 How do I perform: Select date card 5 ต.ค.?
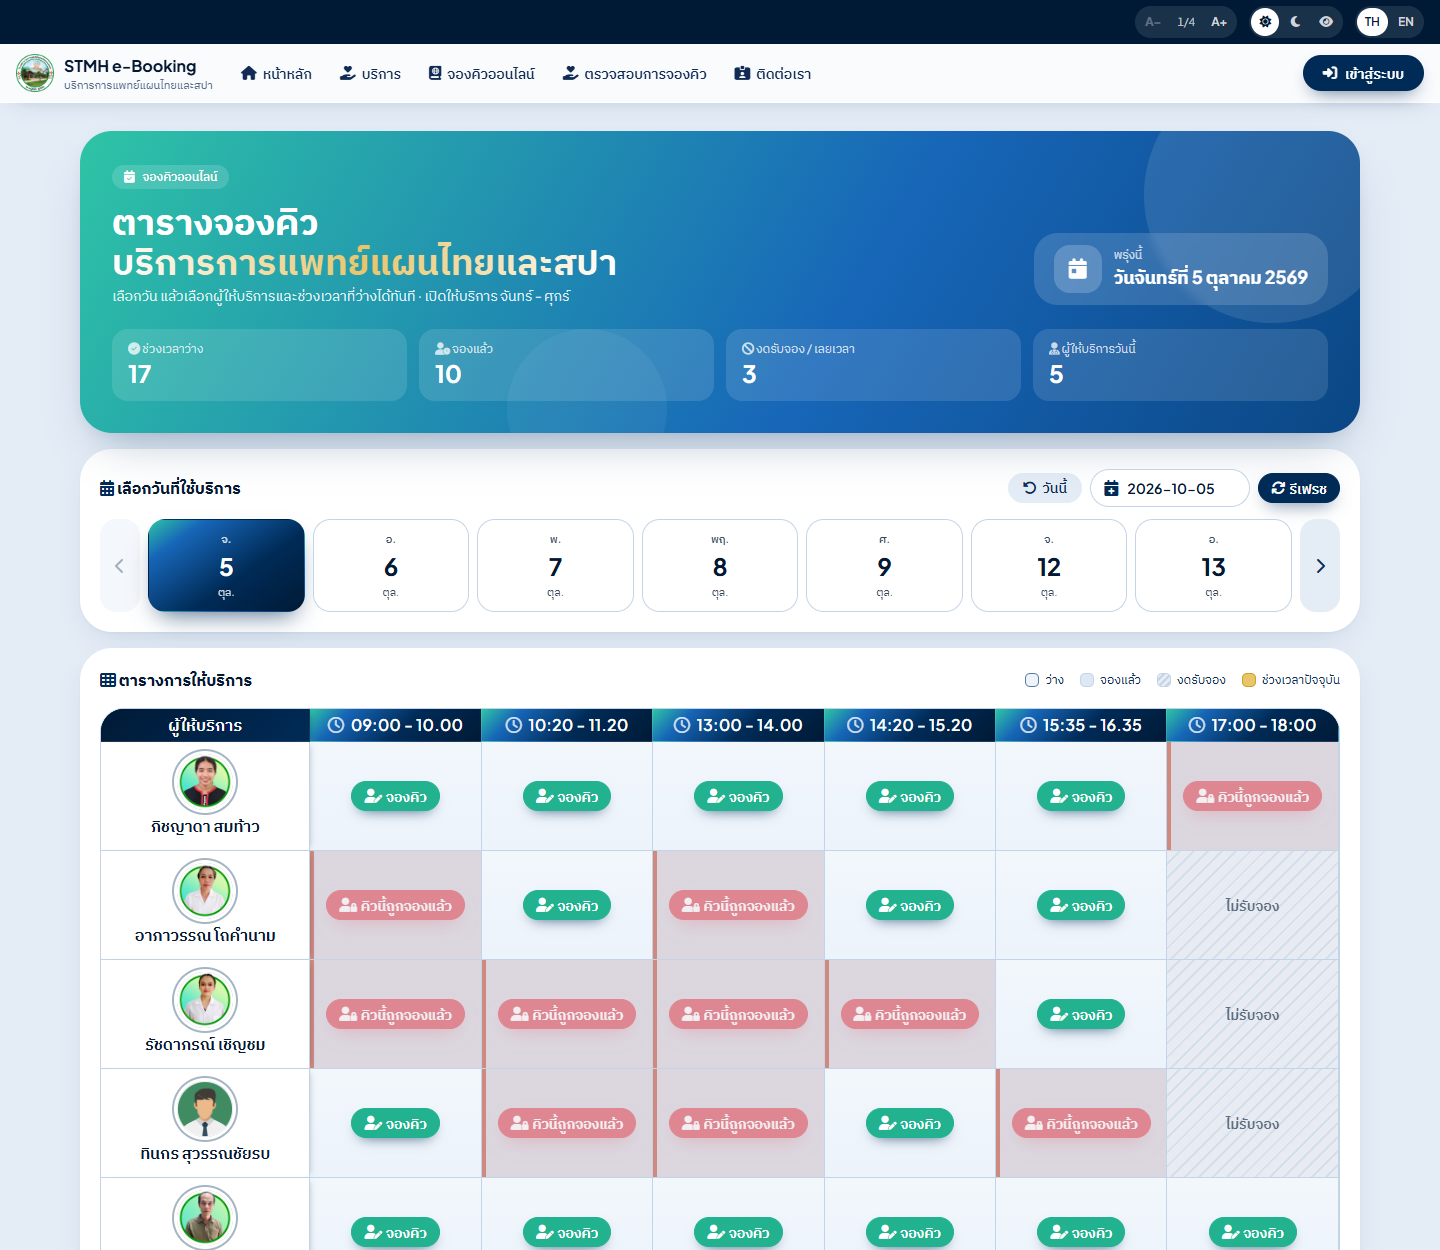pyautogui.click(x=226, y=565)
